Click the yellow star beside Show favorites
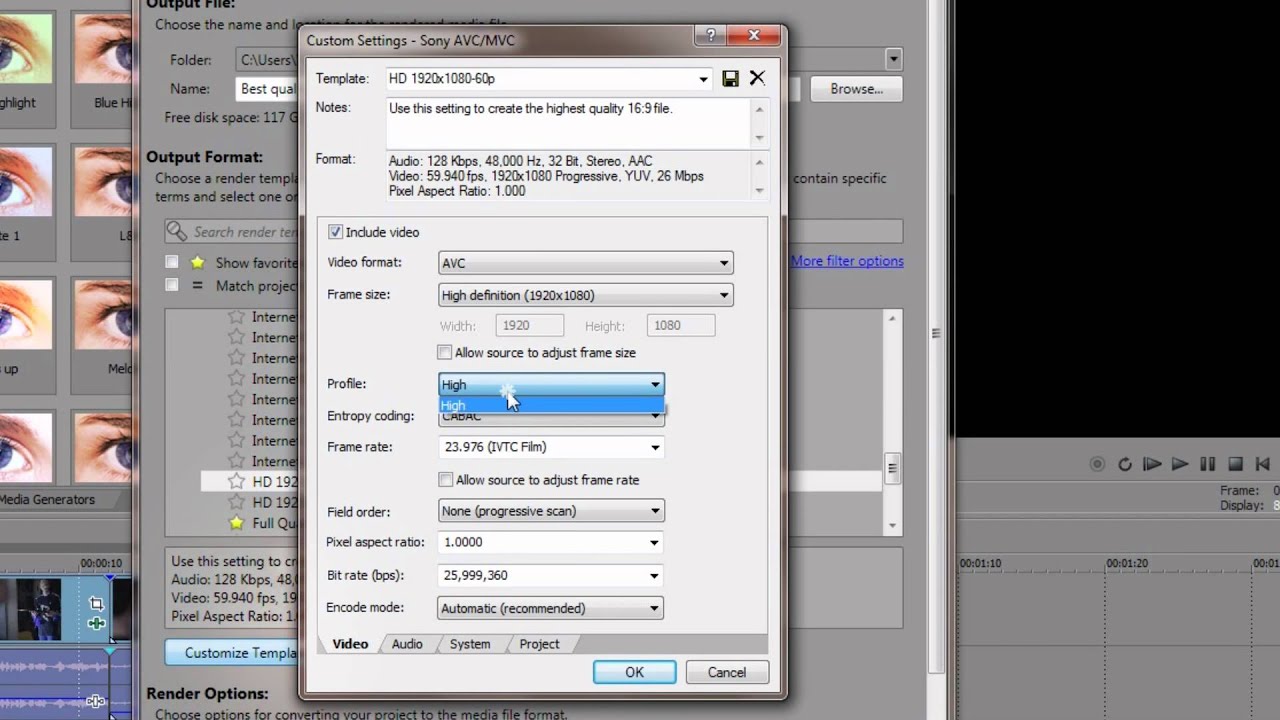Image resolution: width=1280 pixels, height=720 pixels. [x=198, y=263]
